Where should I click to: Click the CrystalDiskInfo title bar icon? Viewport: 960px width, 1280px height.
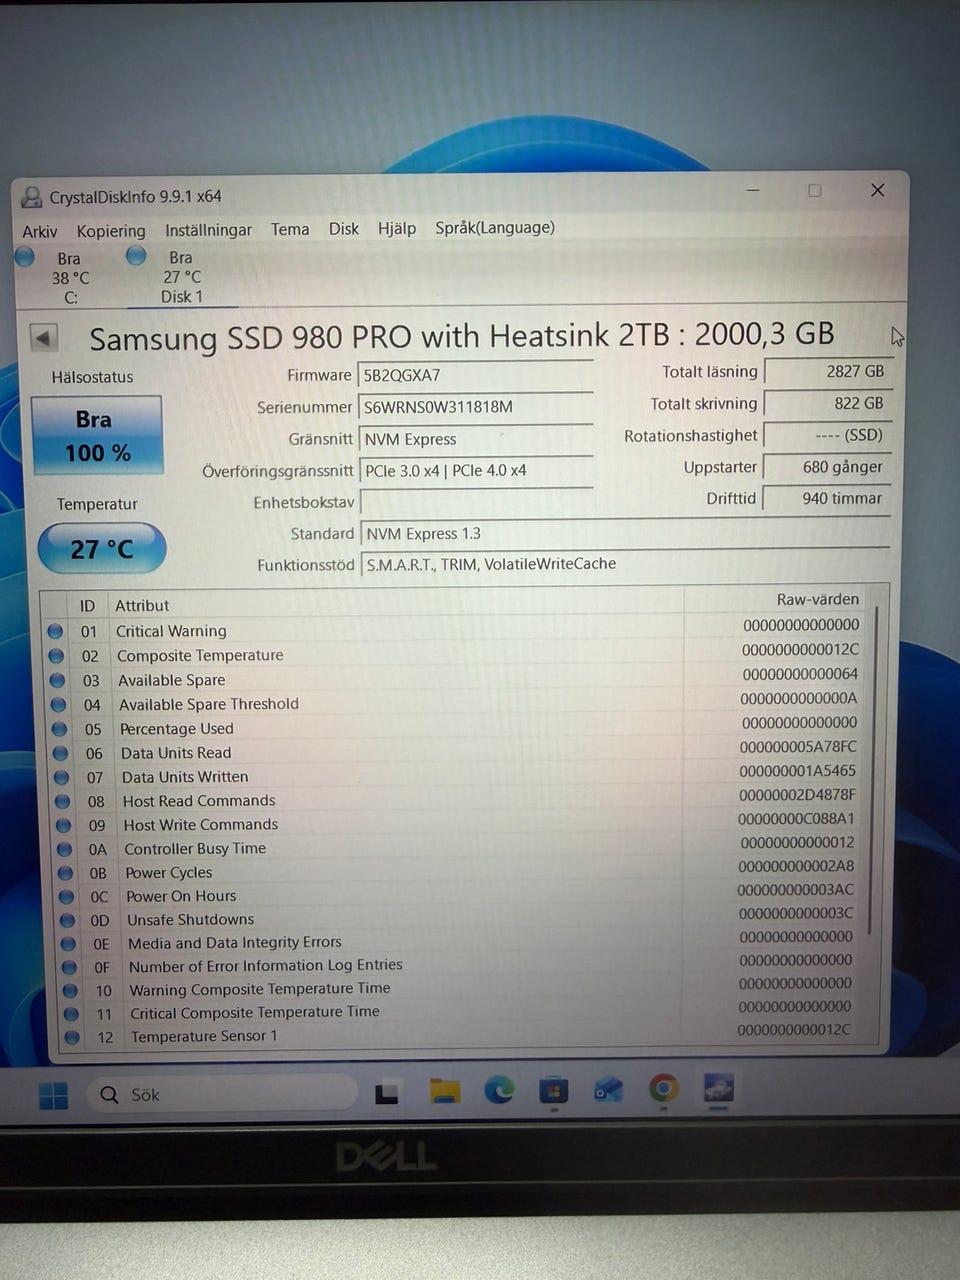32,196
